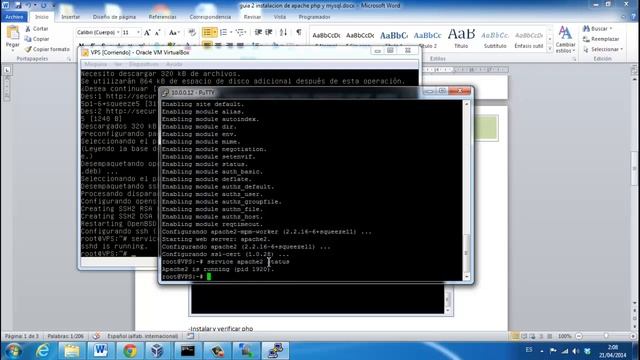Viewport: 640px width, 360px height.
Task: Switch to the Revisar tab
Action: click(252, 17)
